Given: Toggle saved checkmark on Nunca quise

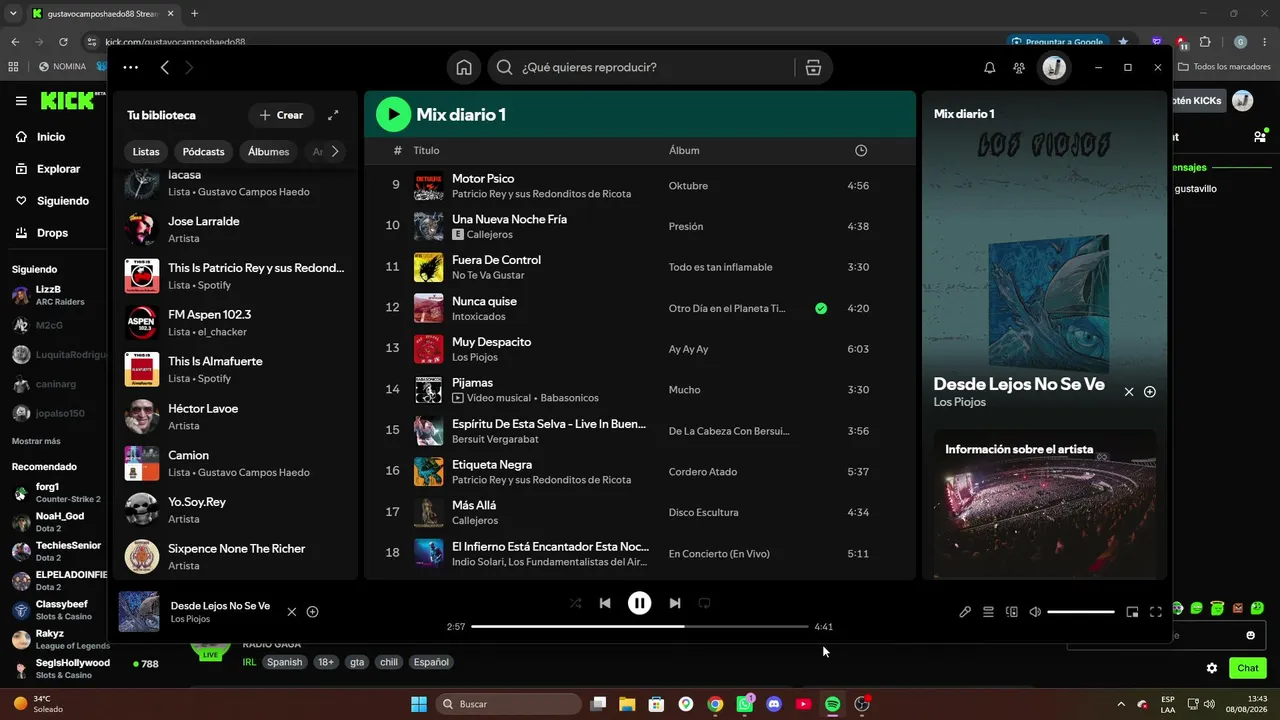Looking at the screenshot, I should click(x=821, y=308).
